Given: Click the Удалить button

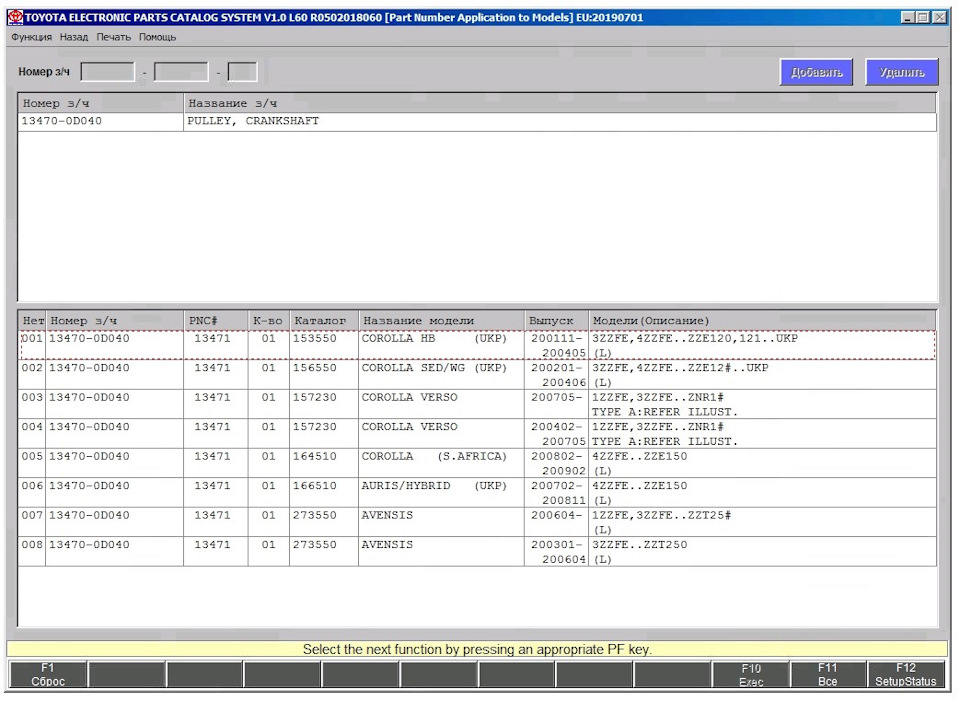Looking at the screenshot, I should [x=902, y=72].
